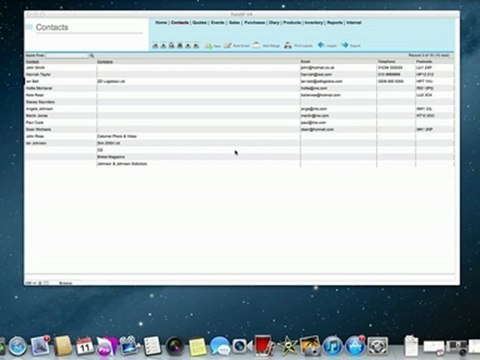Open App Store icon in Dock
The image size is (480, 360).
pyautogui.click(x=355, y=346)
